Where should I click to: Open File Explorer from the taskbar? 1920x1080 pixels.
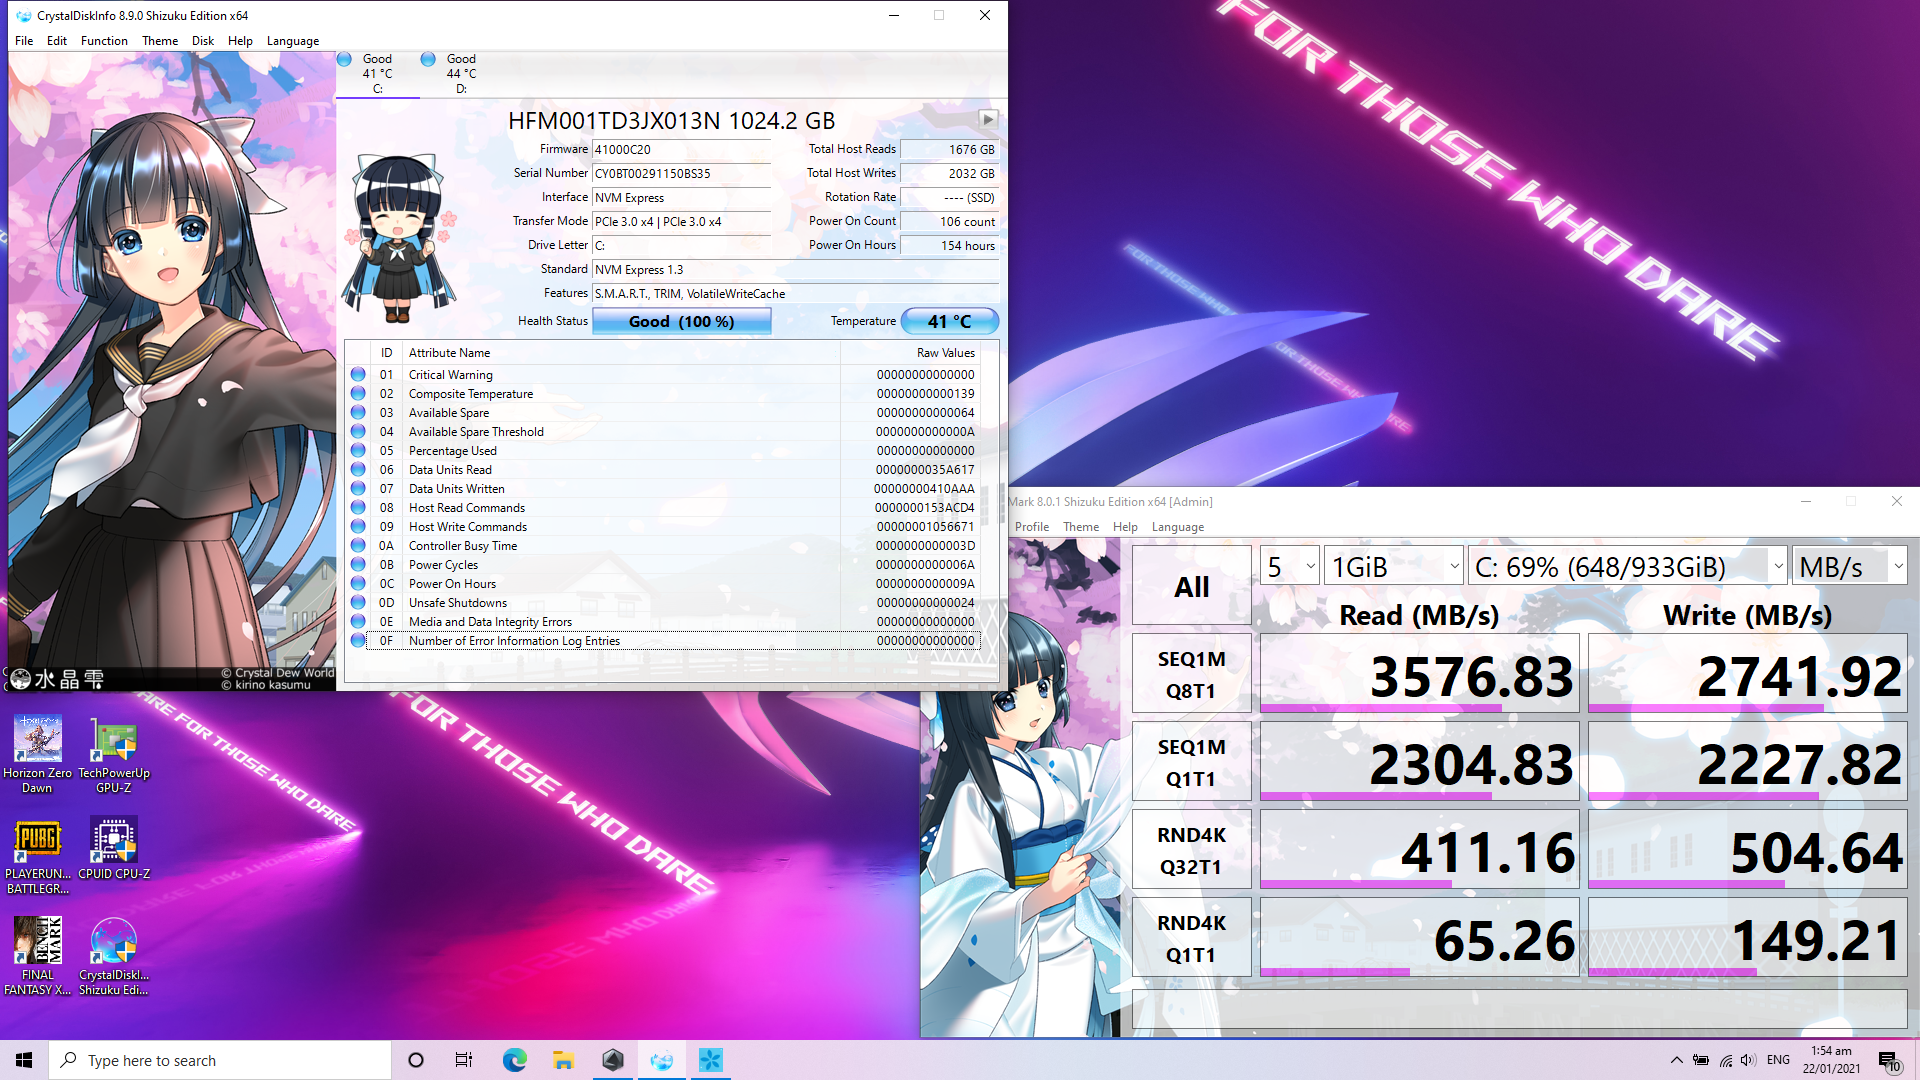(x=563, y=1060)
